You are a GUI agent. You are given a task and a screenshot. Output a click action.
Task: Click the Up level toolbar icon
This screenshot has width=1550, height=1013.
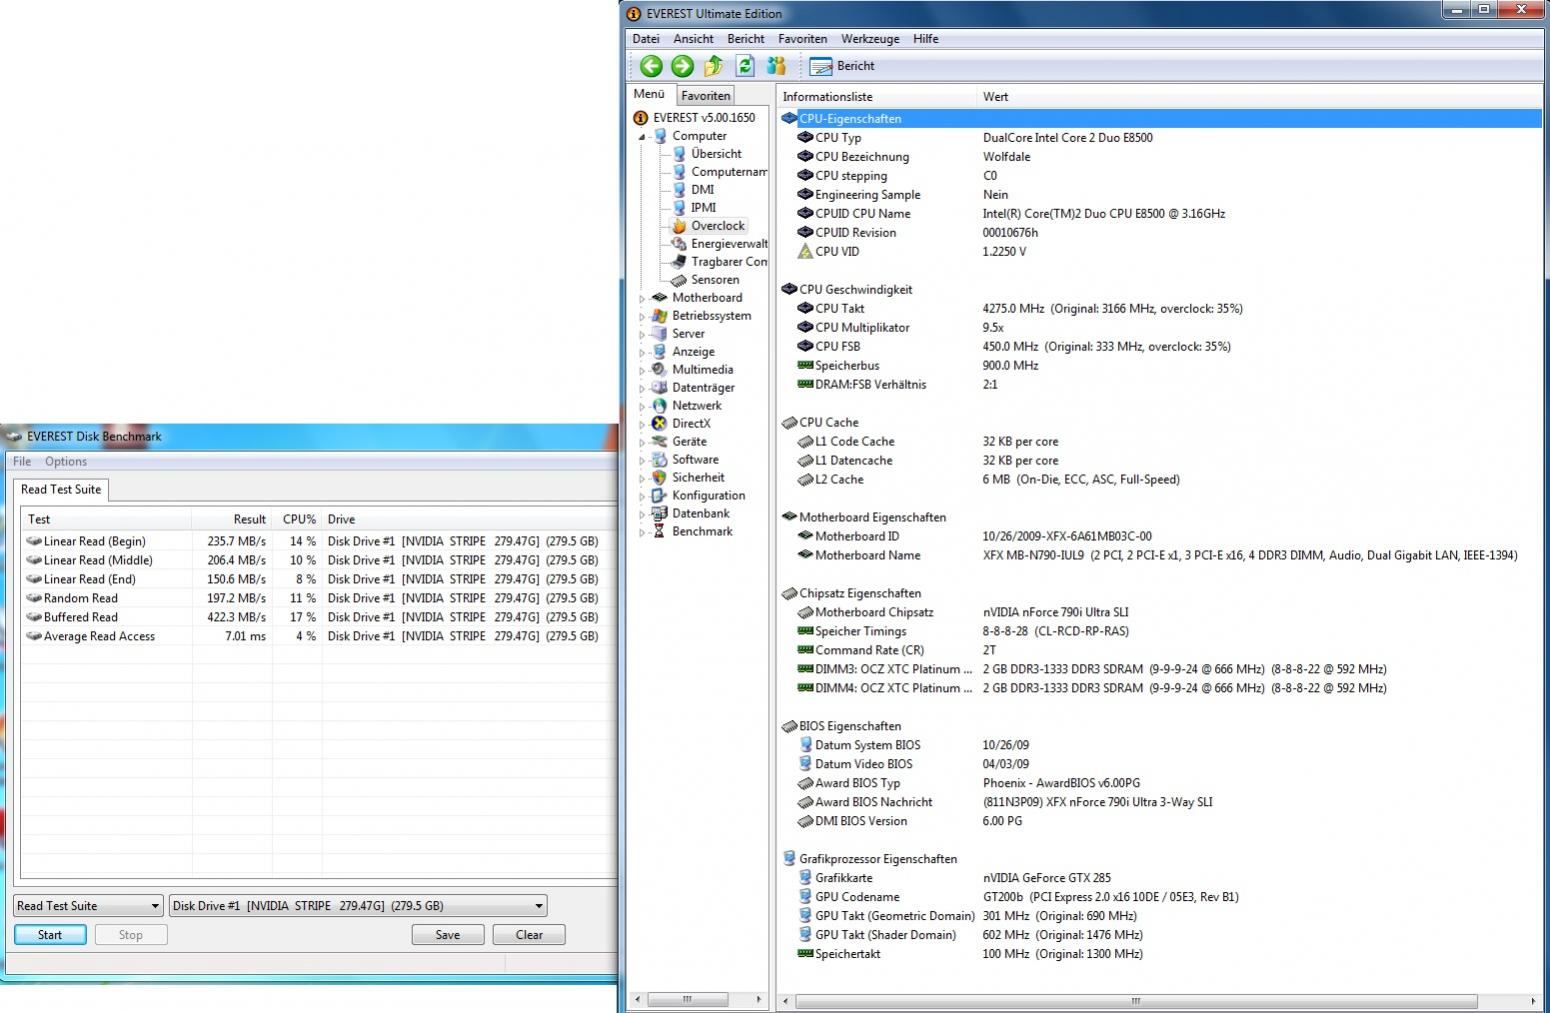(x=713, y=66)
